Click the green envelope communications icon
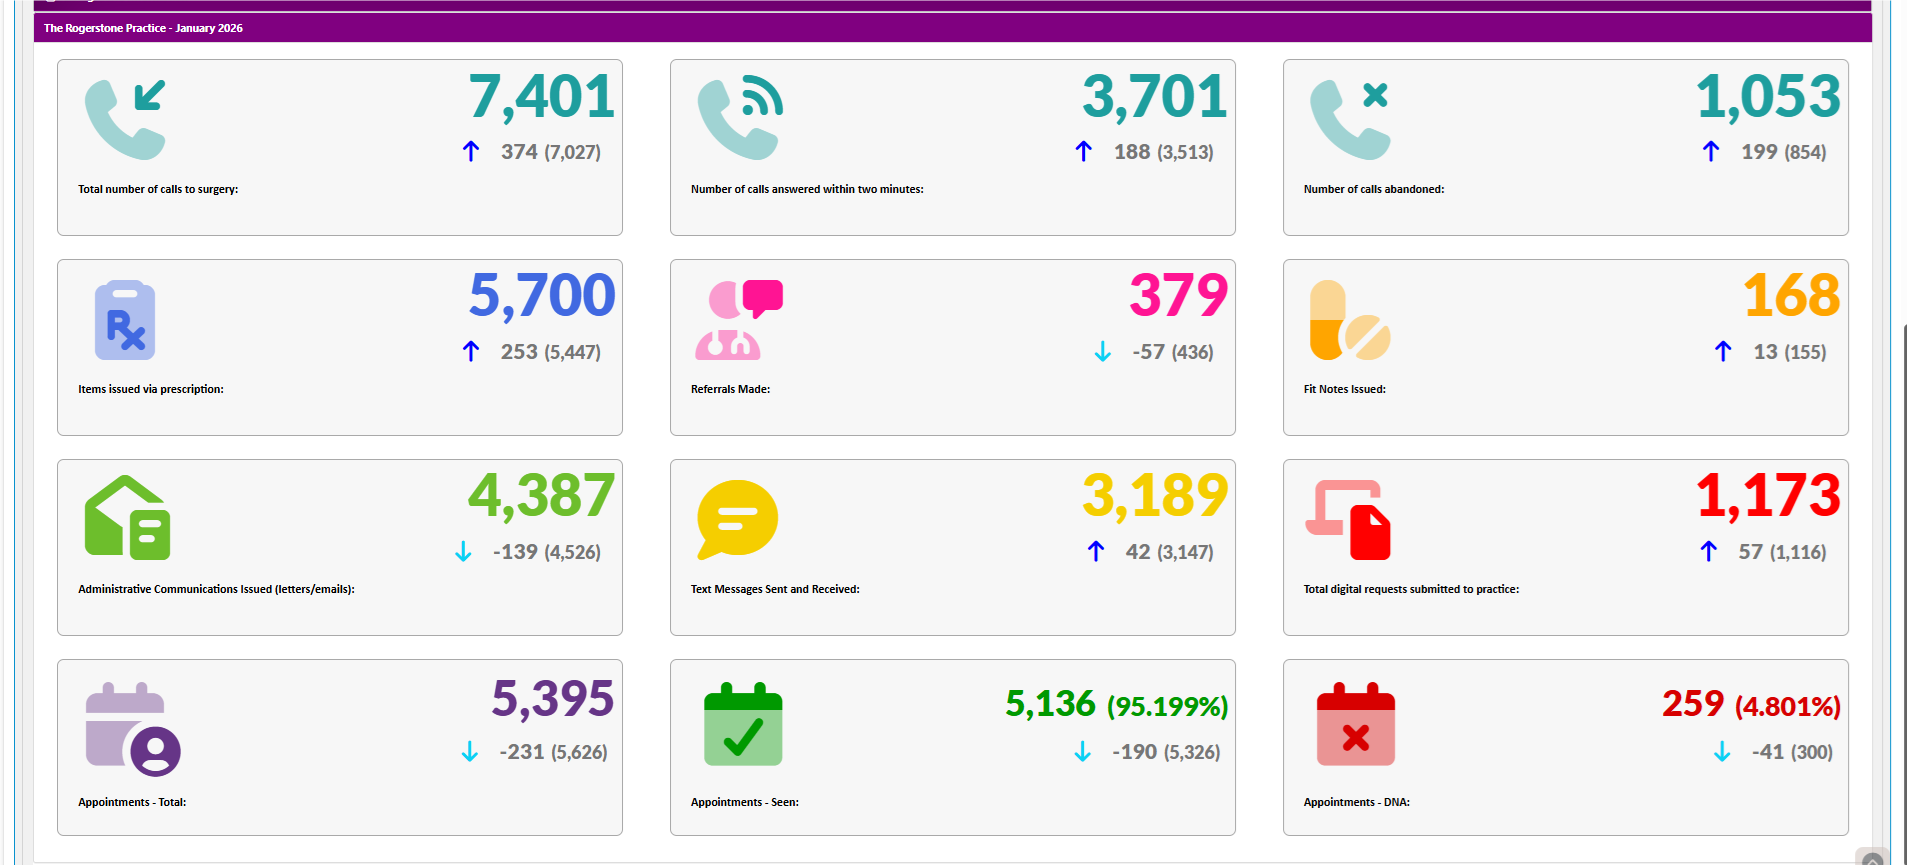The image size is (1908, 865). click(127, 518)
